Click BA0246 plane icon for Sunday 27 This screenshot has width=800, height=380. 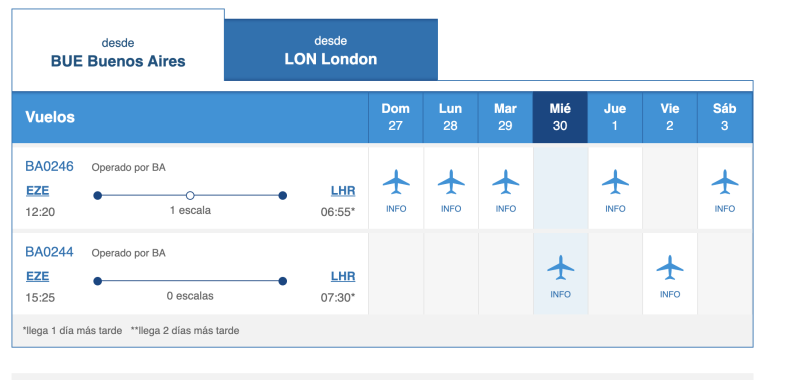pyautogui.click(x=396, y=182)
